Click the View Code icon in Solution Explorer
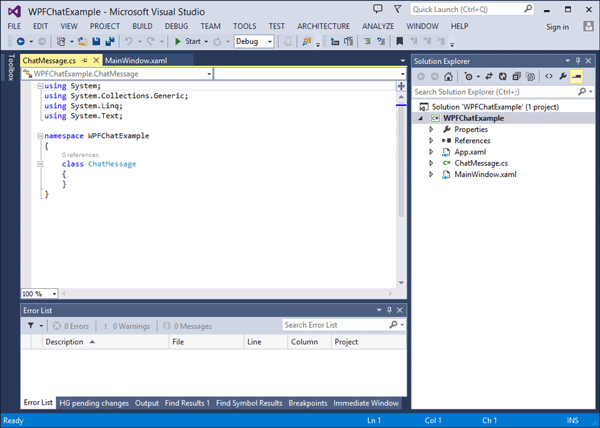 549,76
